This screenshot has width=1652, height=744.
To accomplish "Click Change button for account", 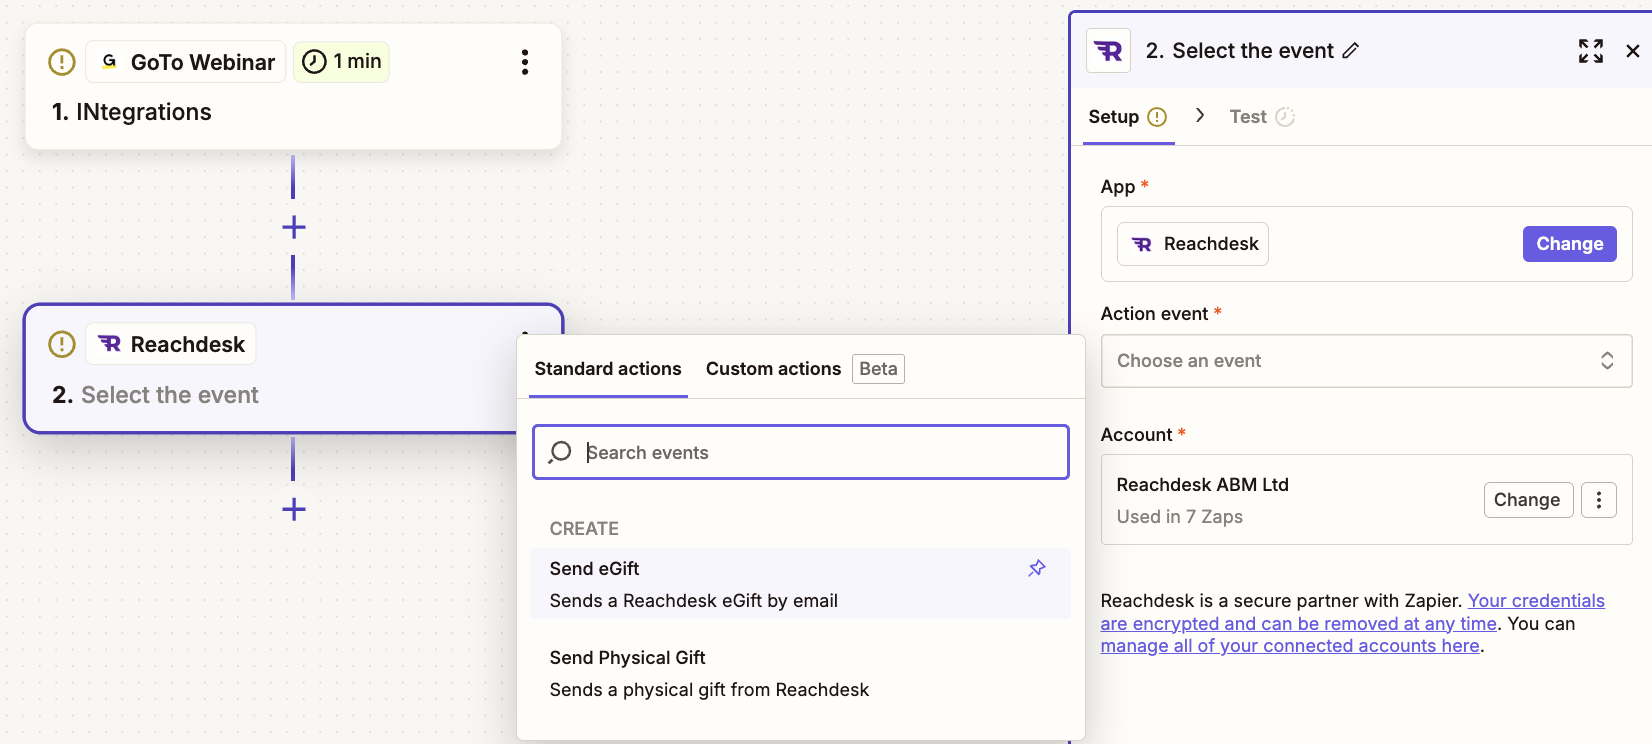I will [x=1528, y=500].
